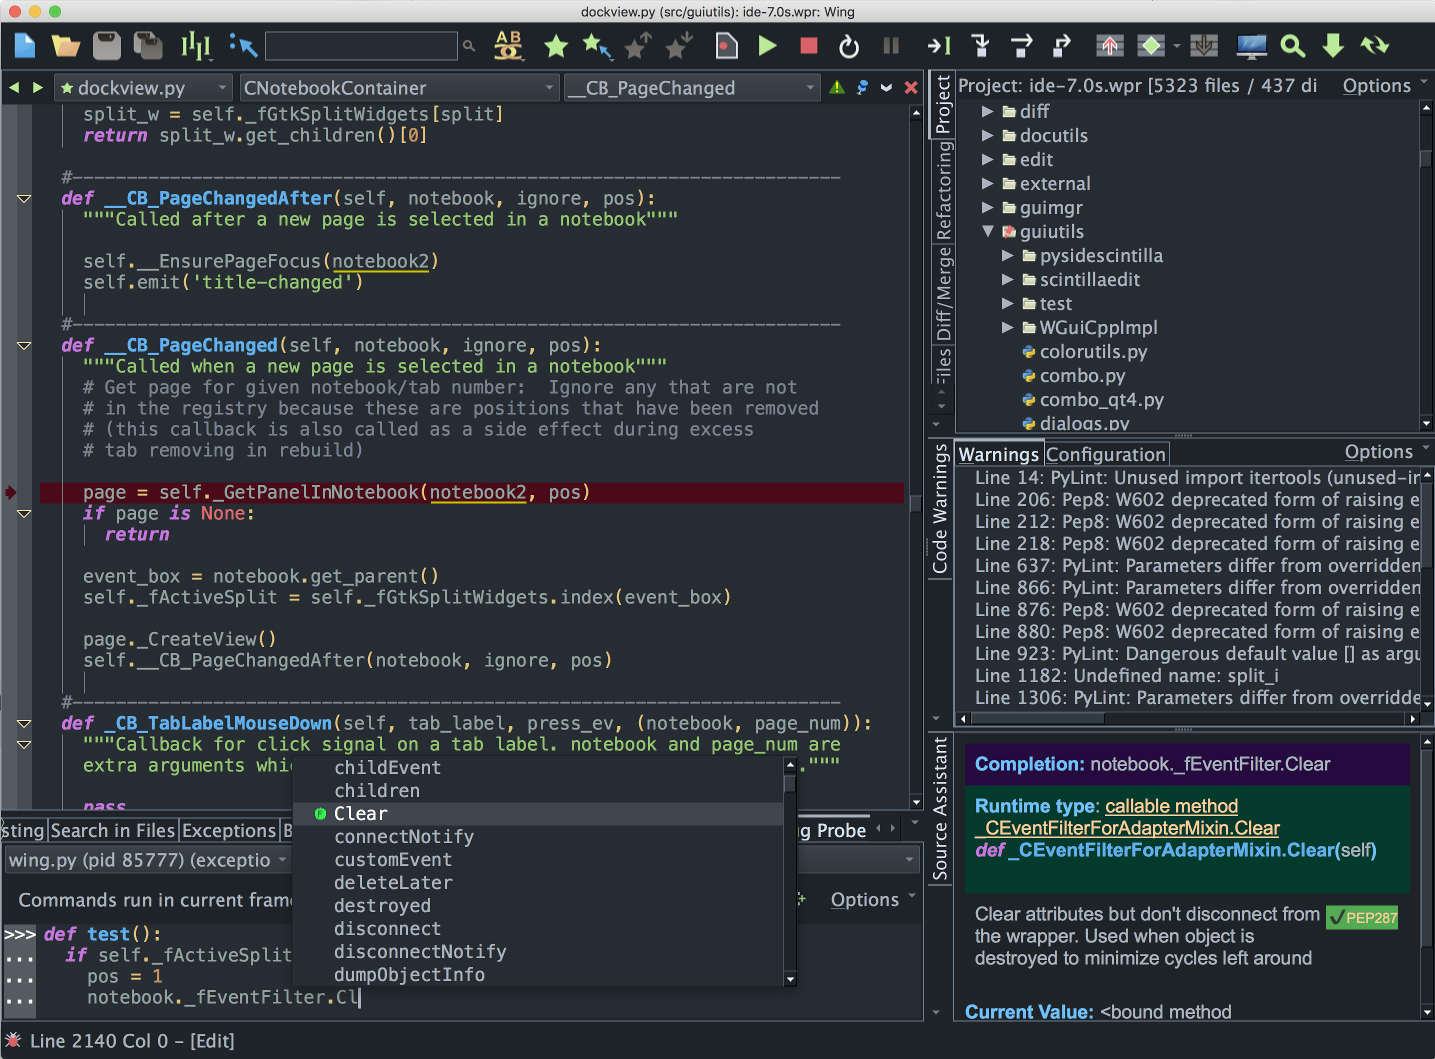Select the Step Into icon

(x=981, y=45)
